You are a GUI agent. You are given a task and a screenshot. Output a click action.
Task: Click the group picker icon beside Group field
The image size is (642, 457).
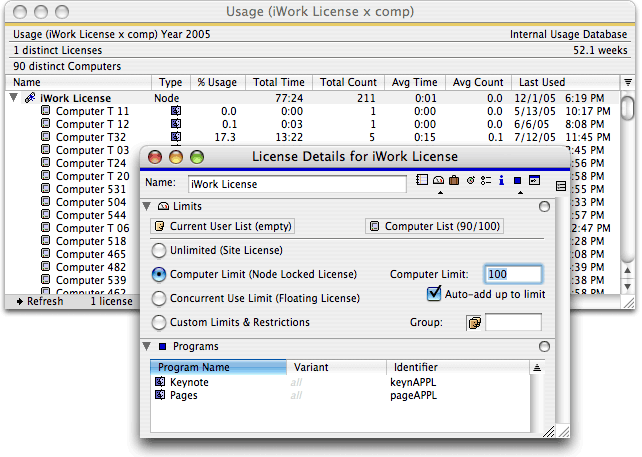coord(474,323)
